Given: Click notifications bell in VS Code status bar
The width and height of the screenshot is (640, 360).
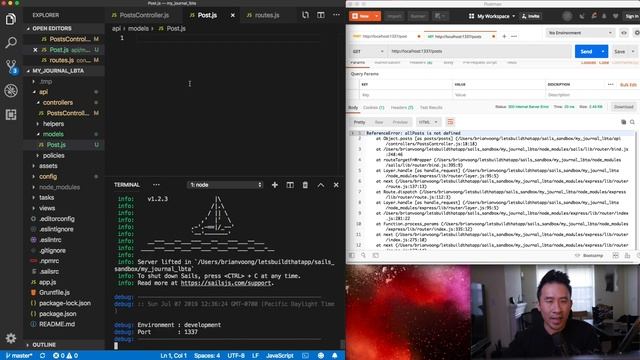Looking at the screenshot, I should (335, 356).
